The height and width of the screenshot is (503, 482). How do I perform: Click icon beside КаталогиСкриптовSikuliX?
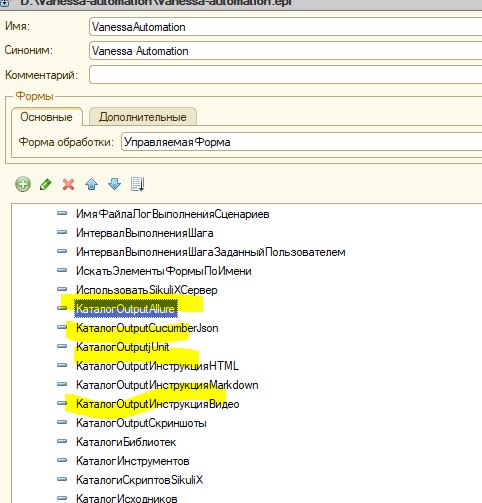coord(62,479)
